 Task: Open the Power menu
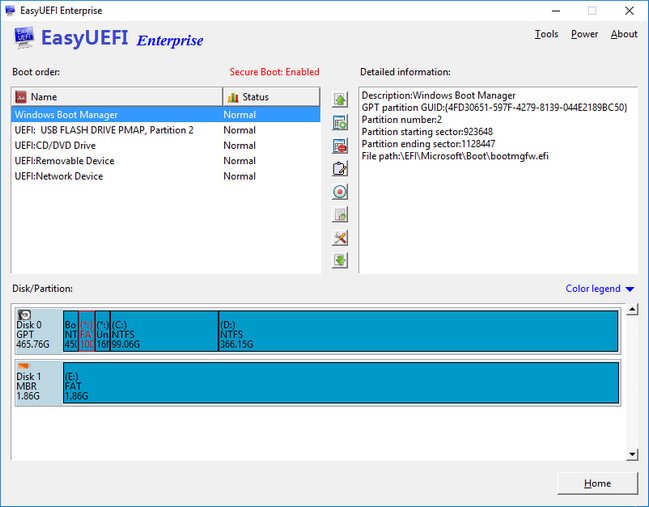tap(584, 34)
